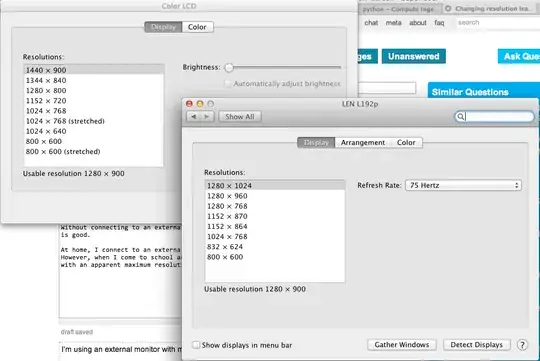Click the magnifier icon in preferences search
The image size is (540, 361).
pos(460,116)
